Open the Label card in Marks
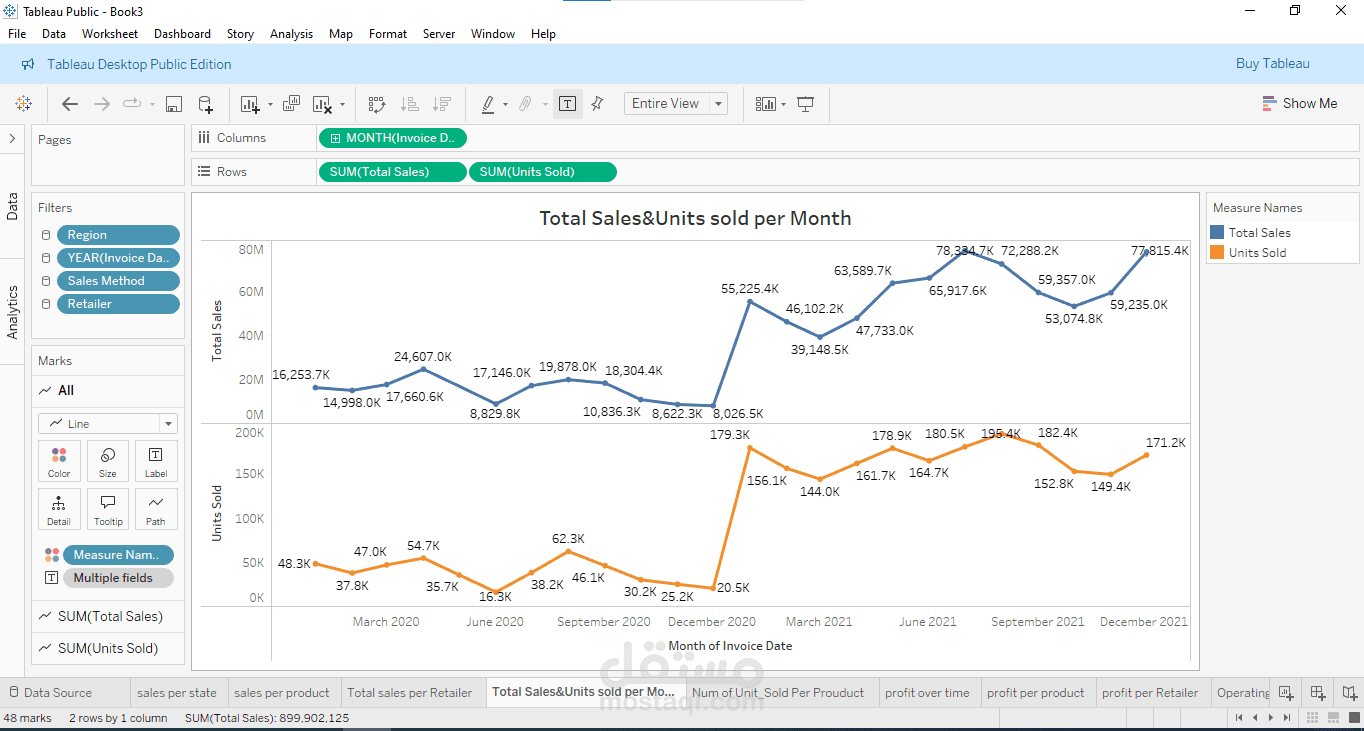1364x731 pixels. point(156,462)
